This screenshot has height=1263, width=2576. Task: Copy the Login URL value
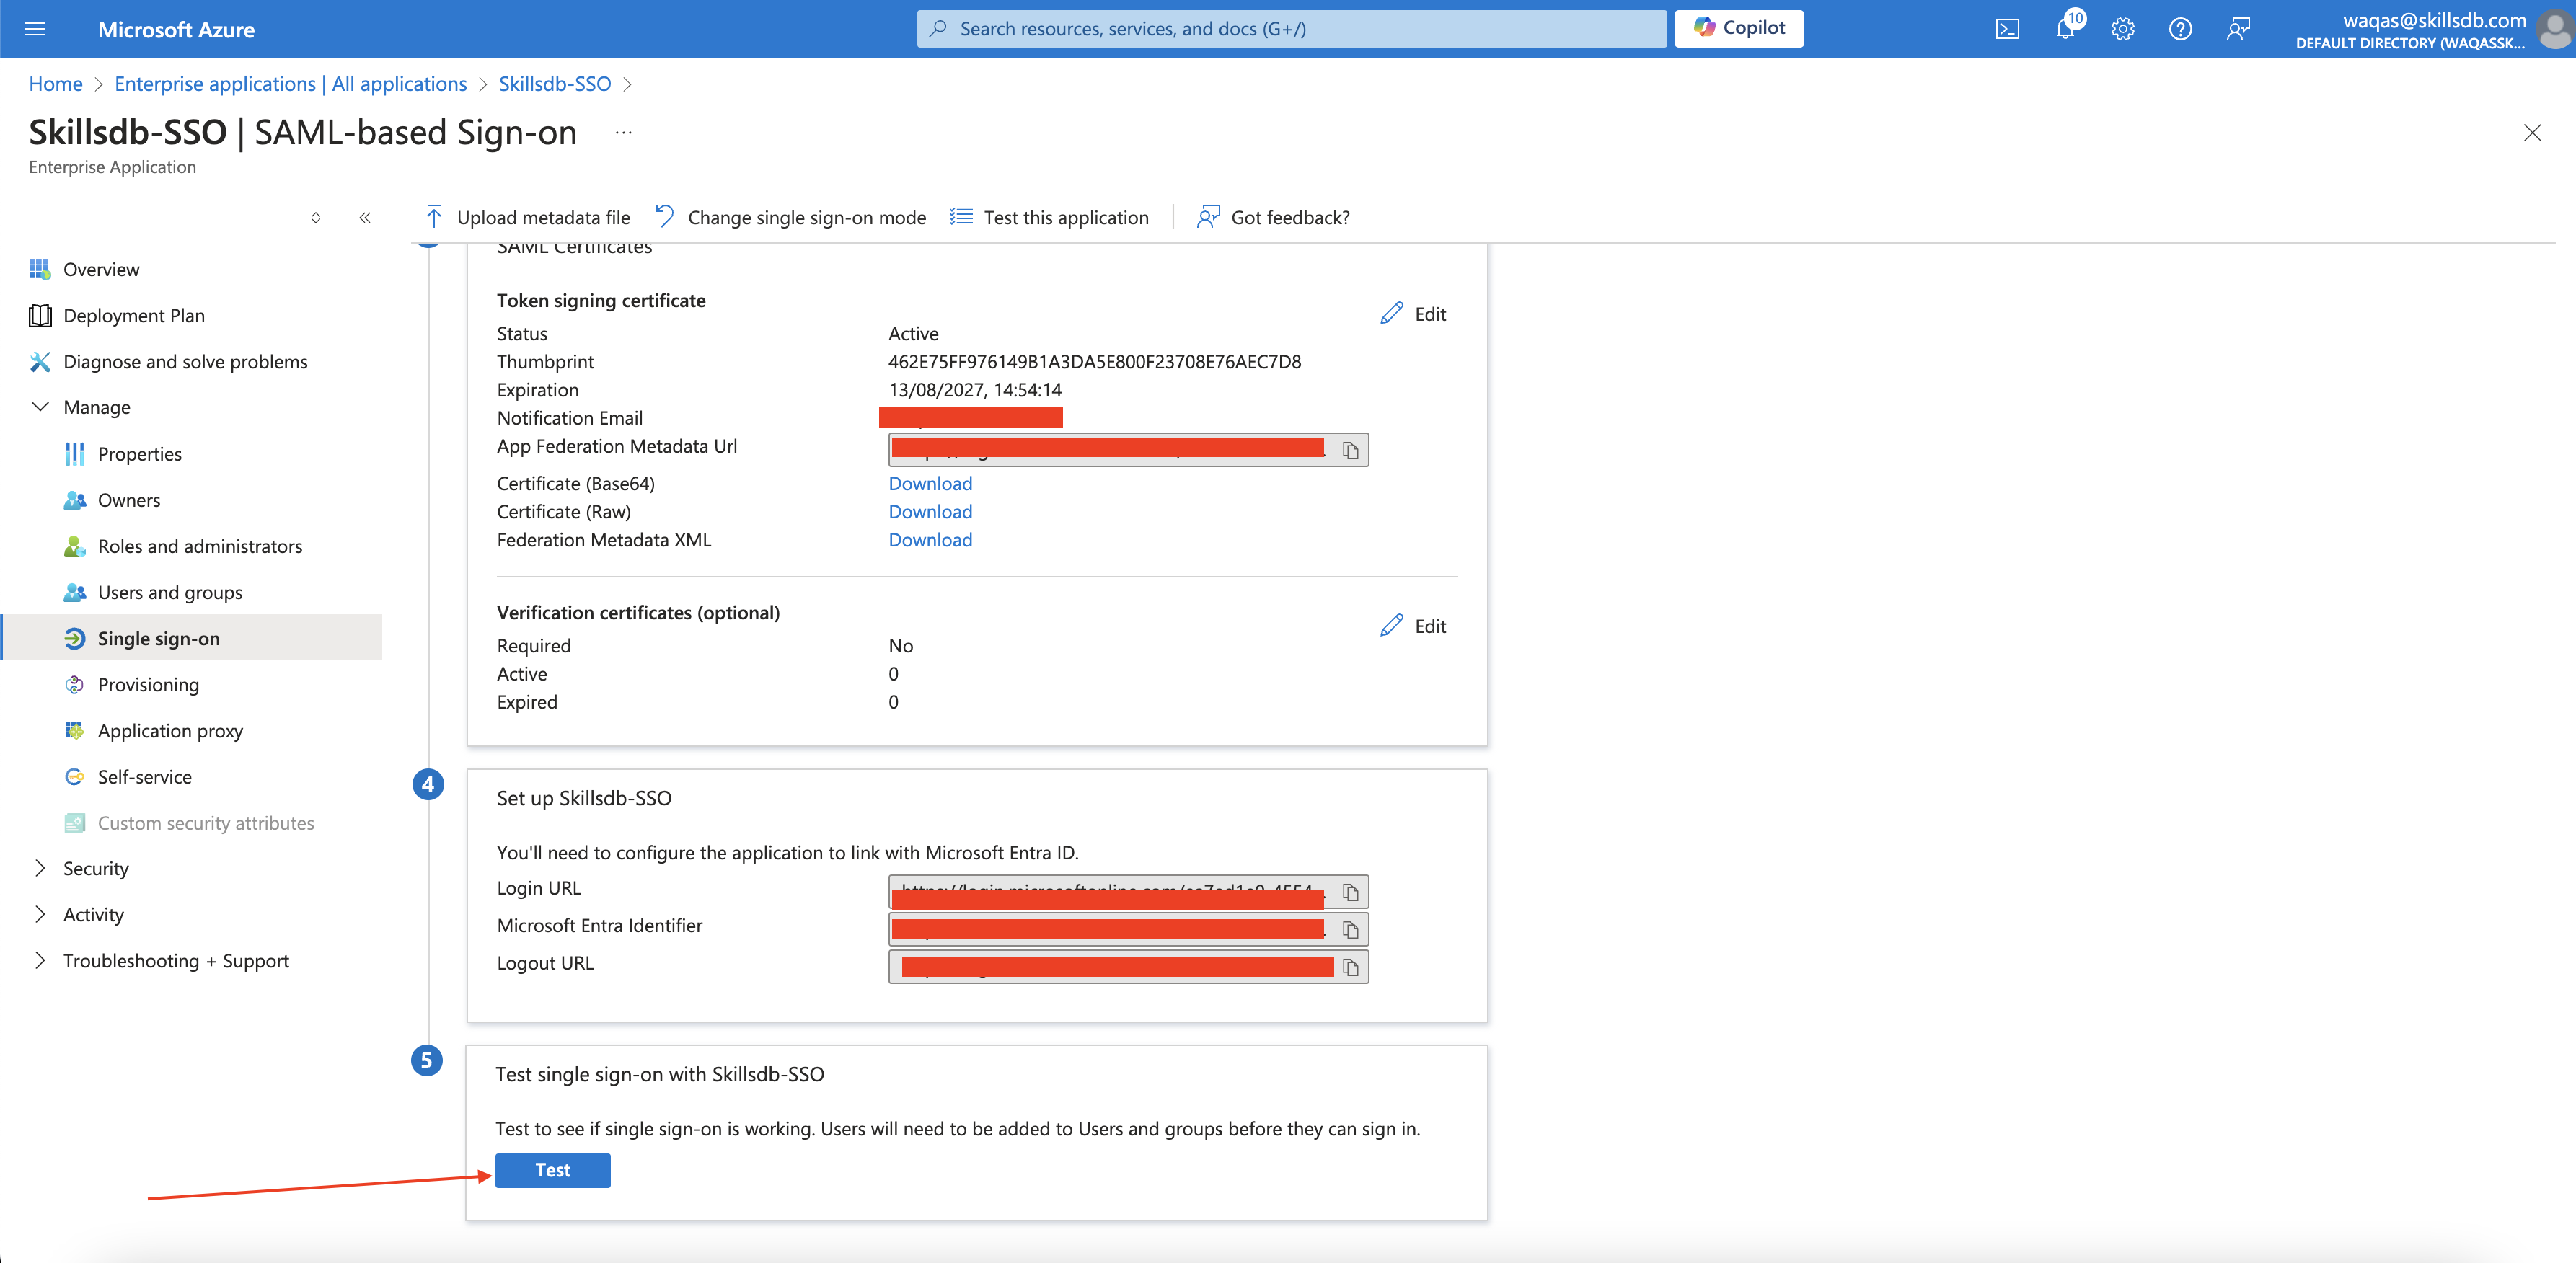(x=1350, y=892)
